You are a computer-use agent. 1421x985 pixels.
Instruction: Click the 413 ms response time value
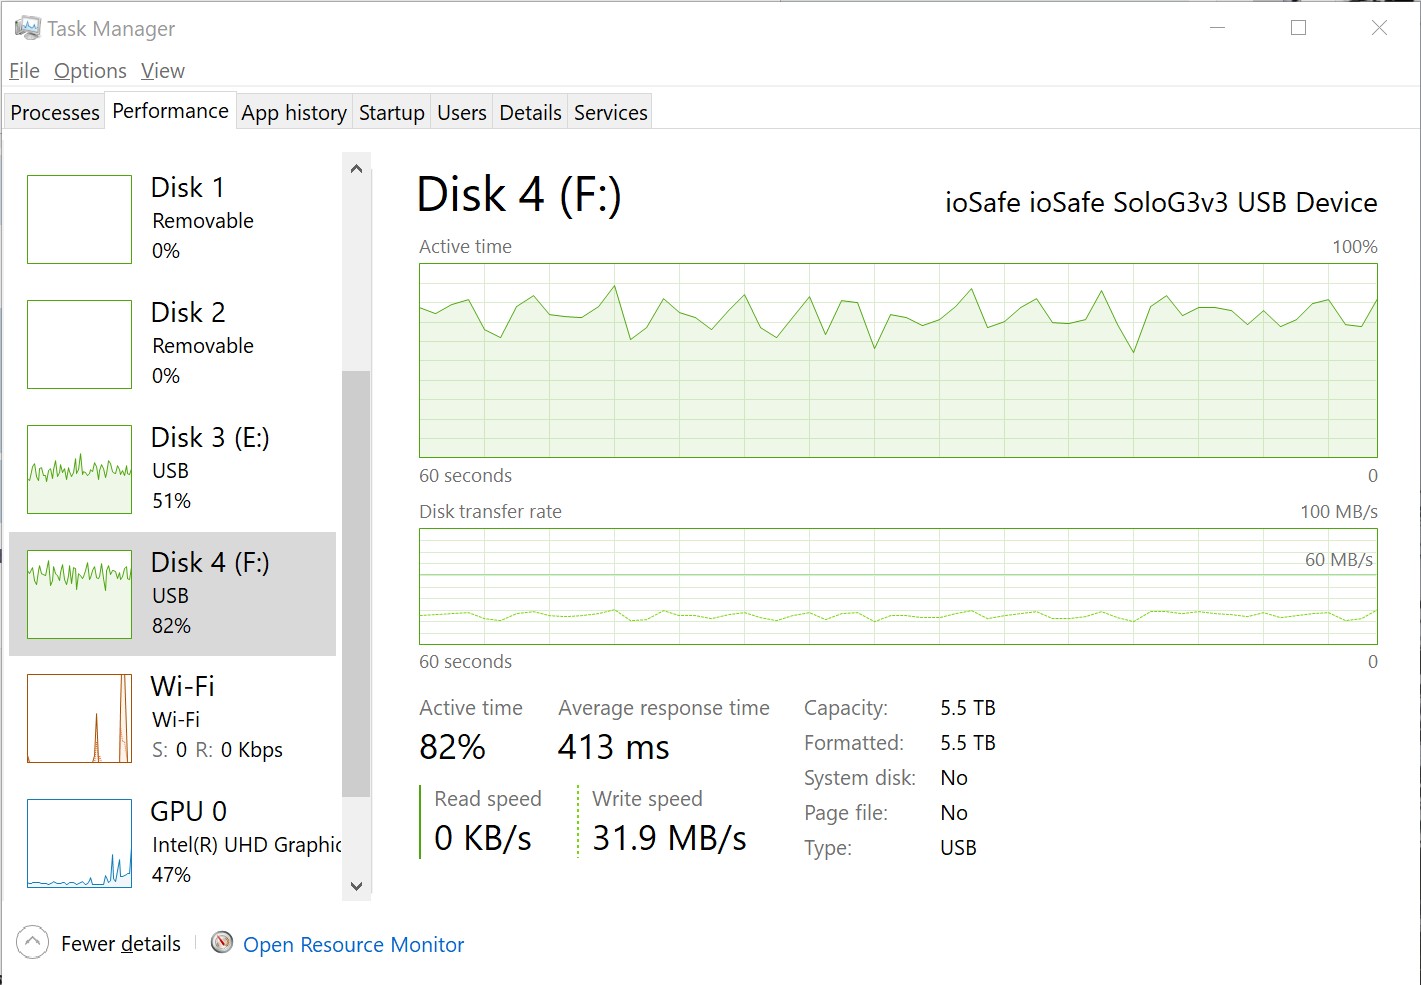tap(613, 747)
